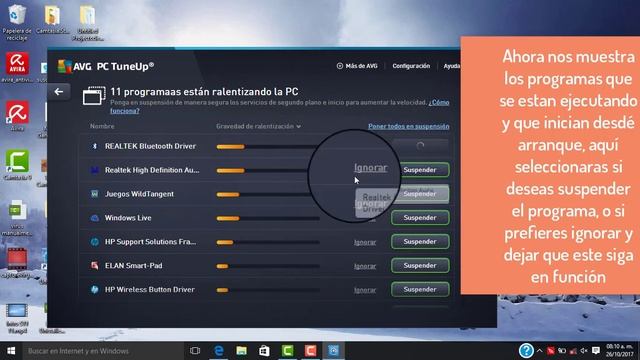Screen dimensions: 640x360
Task: Ignore HP Support Solutions Framework
Action: click(x=365, y=242)
